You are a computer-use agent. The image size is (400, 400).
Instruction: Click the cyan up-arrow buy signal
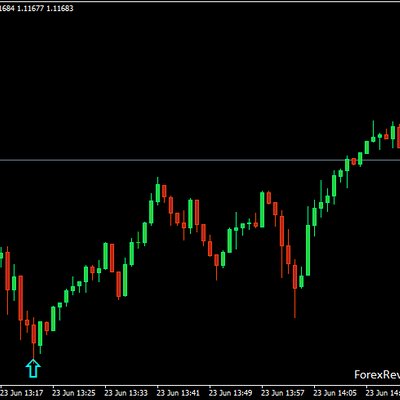click(x=33, y=368)
